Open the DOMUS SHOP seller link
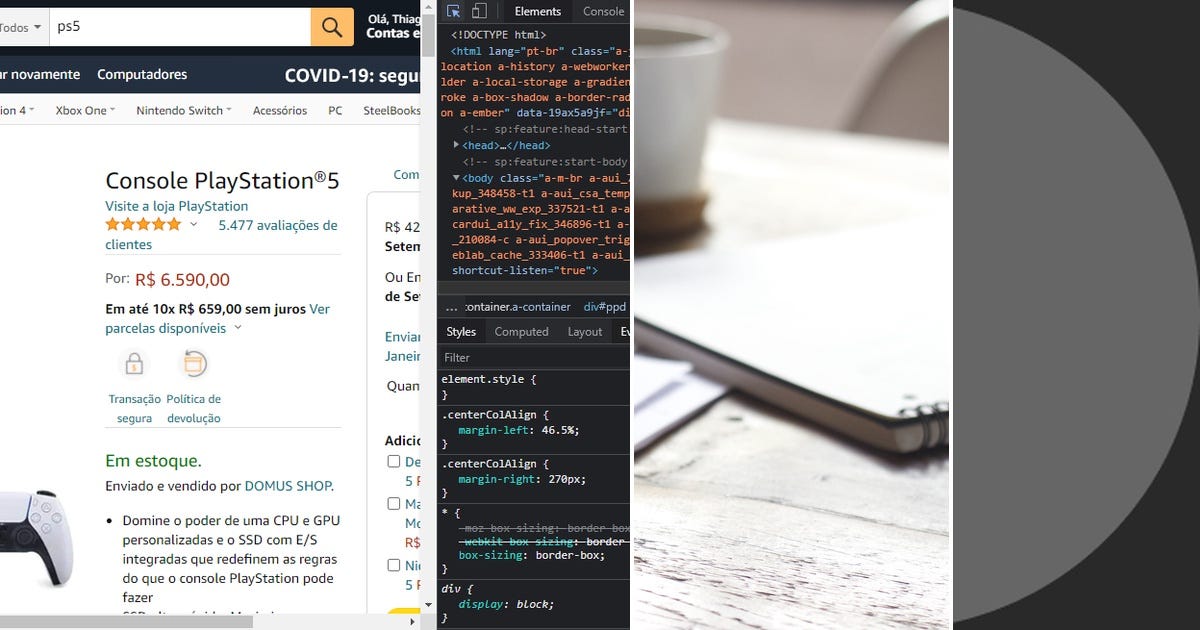The width and height of the screenshot is (1200, 630). (288, 485)
